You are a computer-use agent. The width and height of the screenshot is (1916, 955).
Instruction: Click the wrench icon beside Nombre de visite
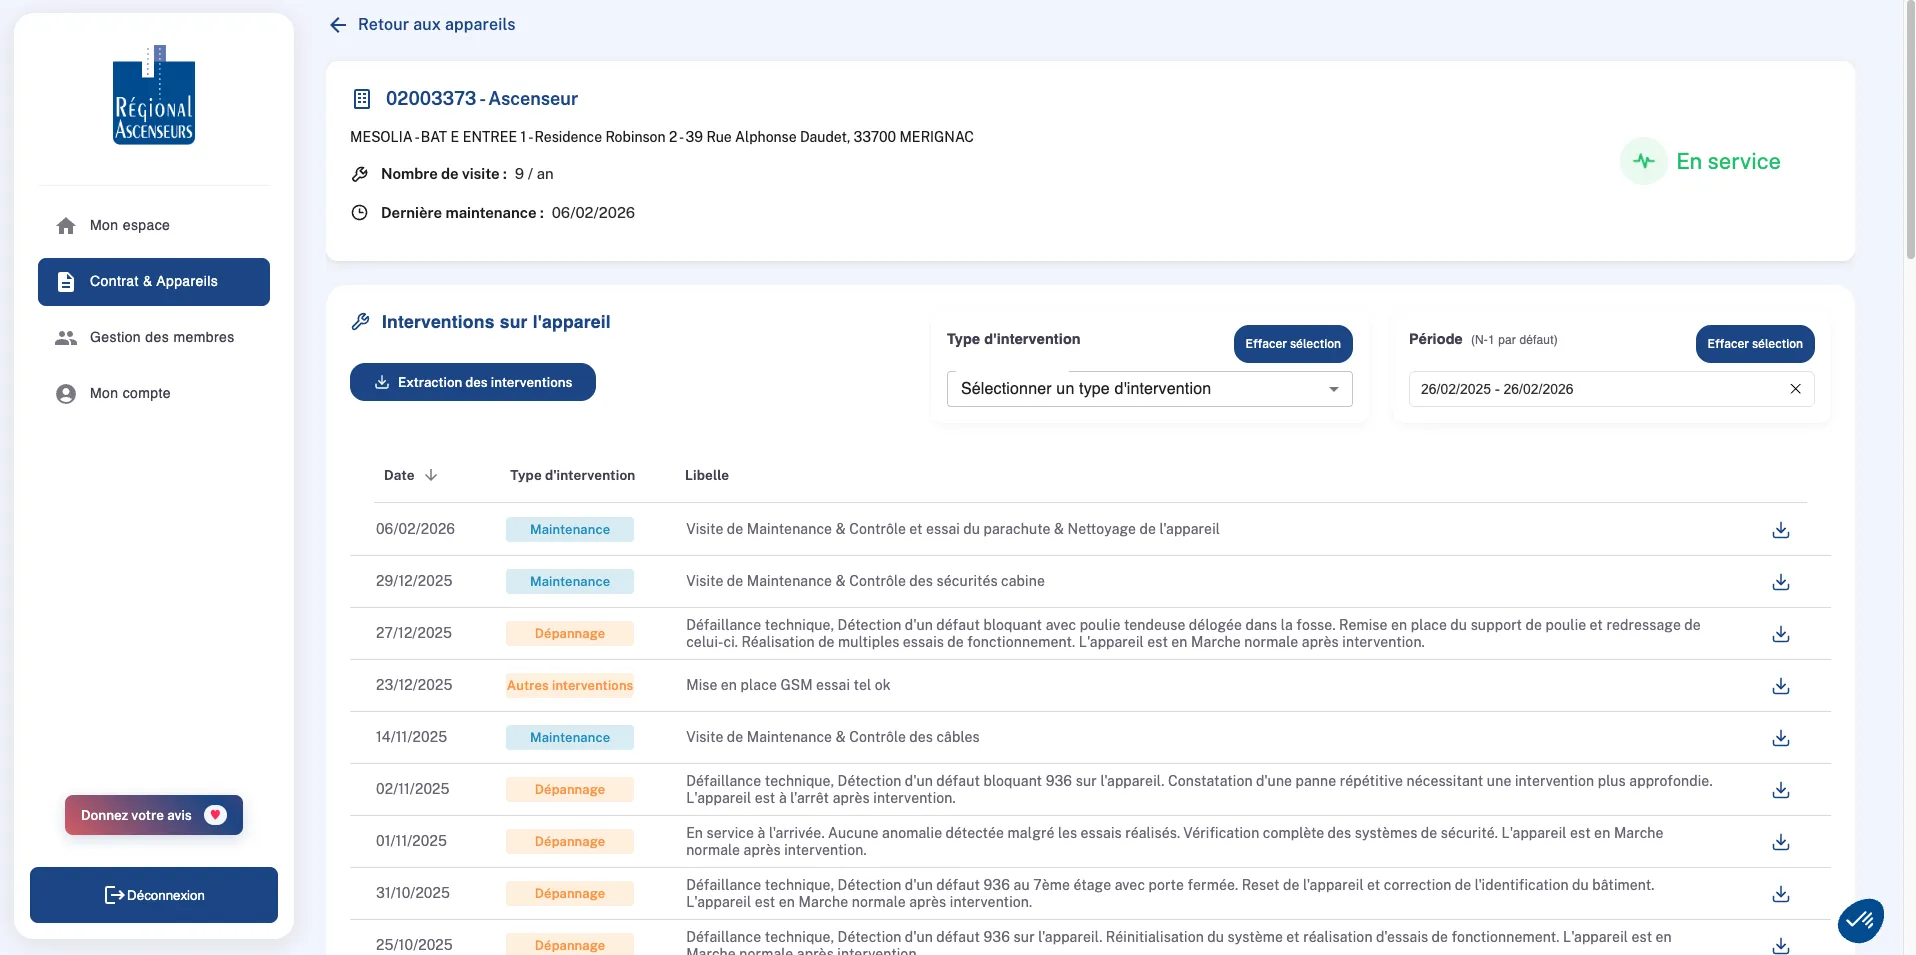coord(360,173)
